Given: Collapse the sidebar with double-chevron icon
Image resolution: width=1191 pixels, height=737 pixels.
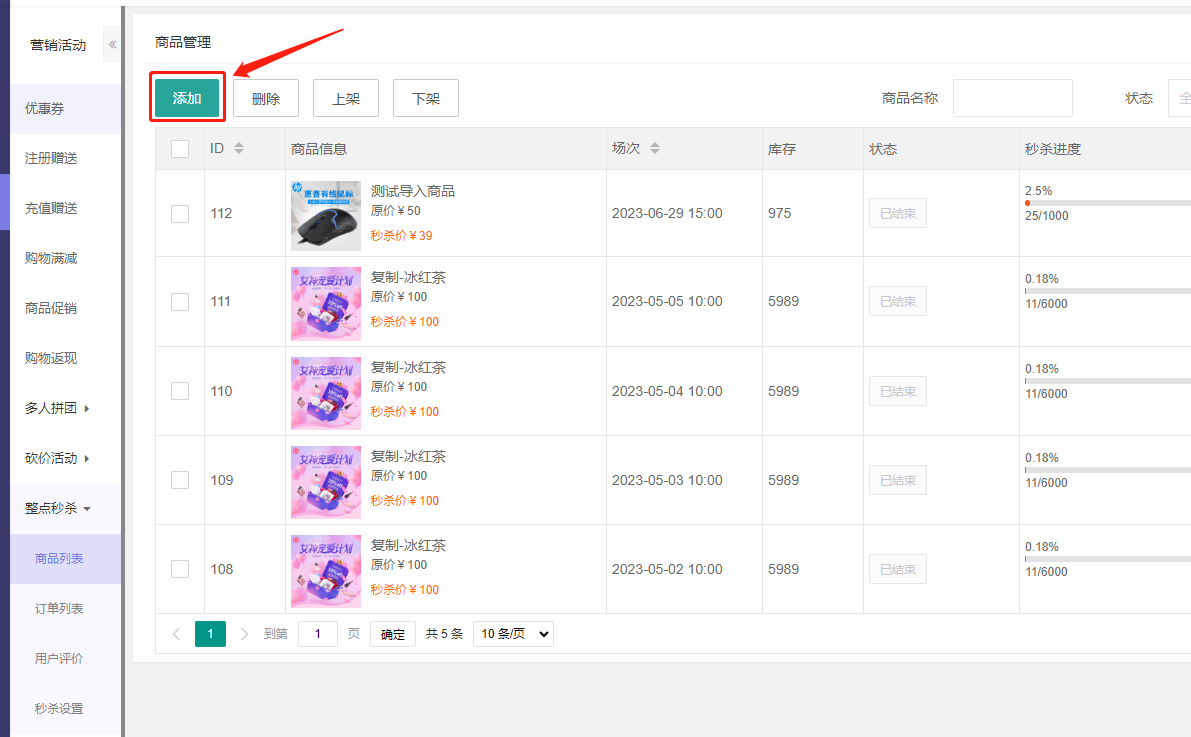Looking at the screenshot, I should point(112,45).
